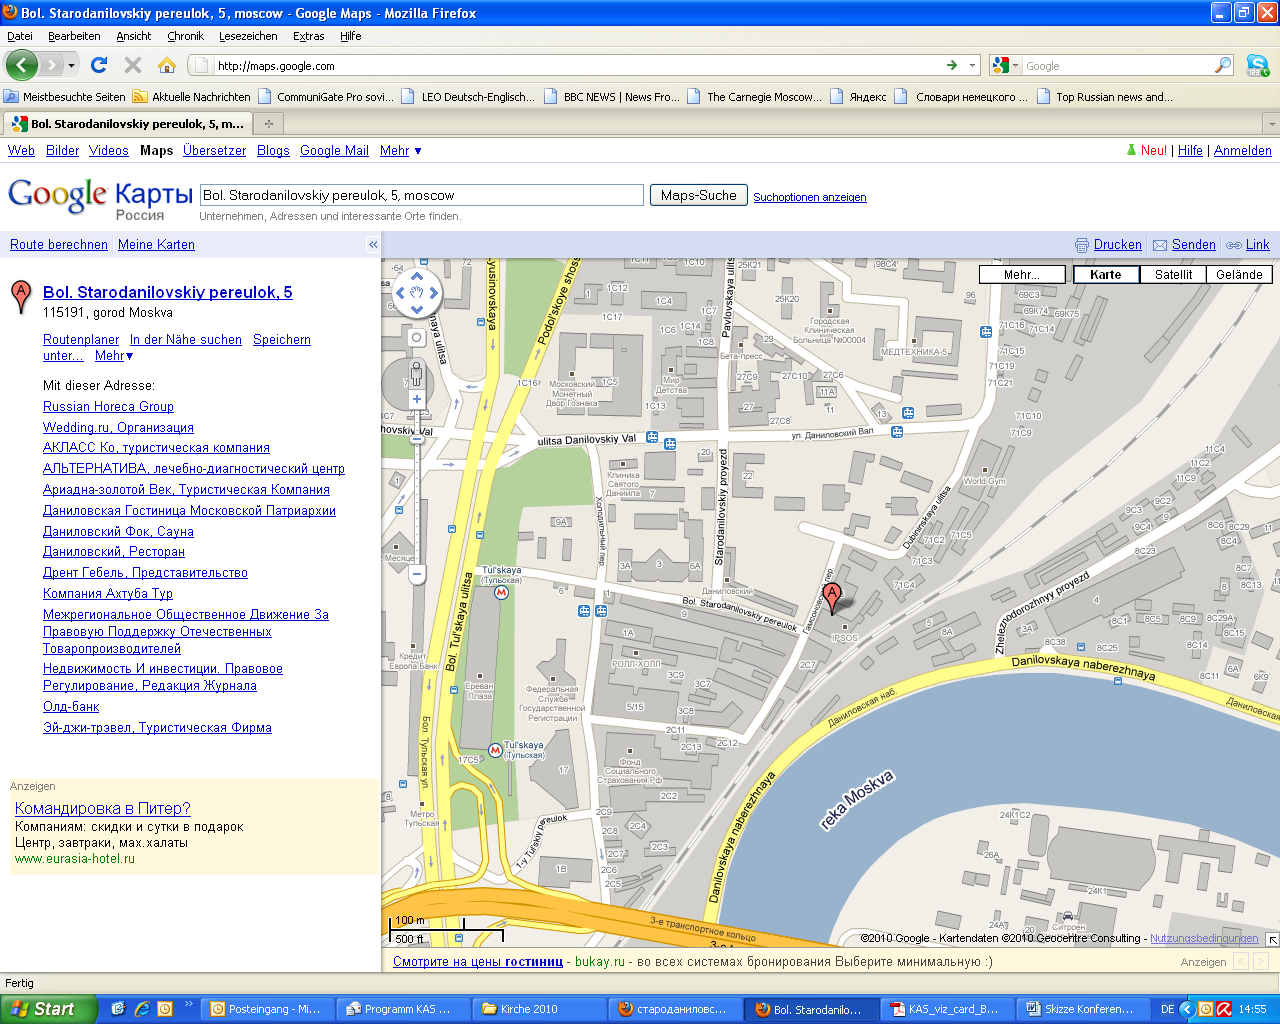Open Meistbesuchte Seiten bookmark folder
Viewport: 1280px width, 1024px height.
click(65, 97)
